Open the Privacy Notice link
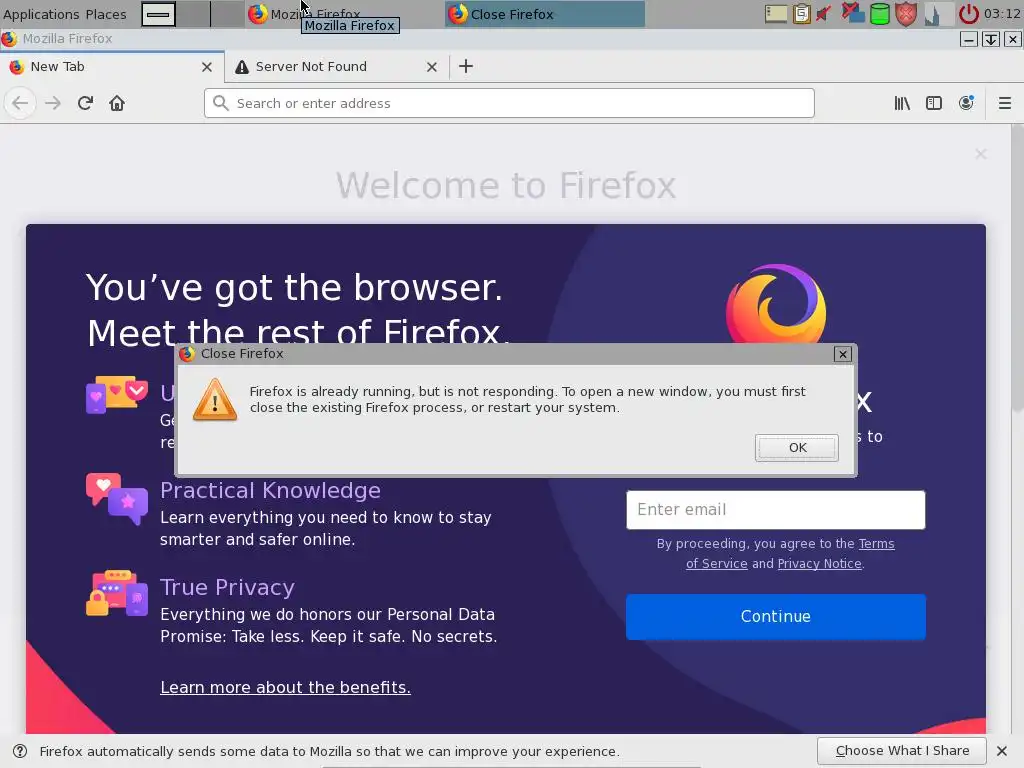 (820, 564)
